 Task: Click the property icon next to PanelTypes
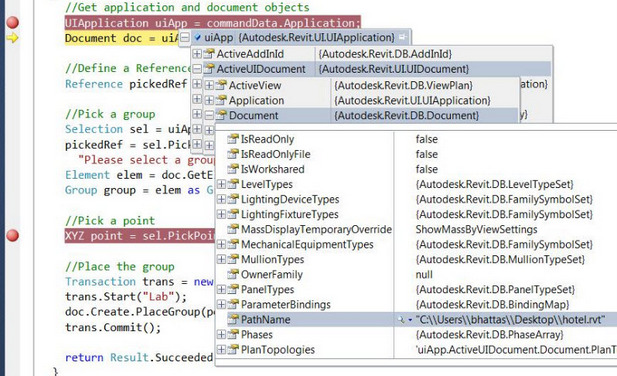click(x=233, y=289)
